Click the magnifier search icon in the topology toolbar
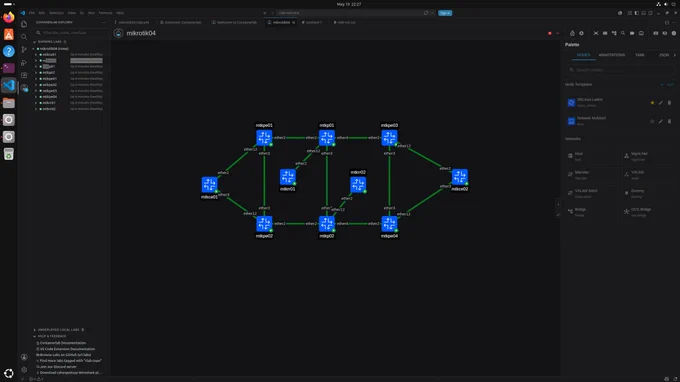680x382 pixels. pos(623,33)
